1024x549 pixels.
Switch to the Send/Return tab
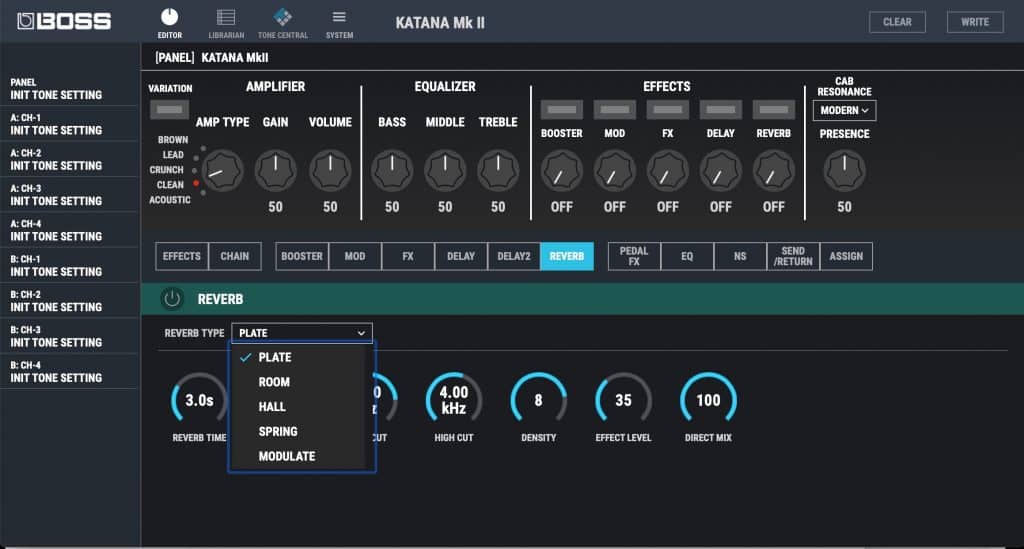[793, 257]
